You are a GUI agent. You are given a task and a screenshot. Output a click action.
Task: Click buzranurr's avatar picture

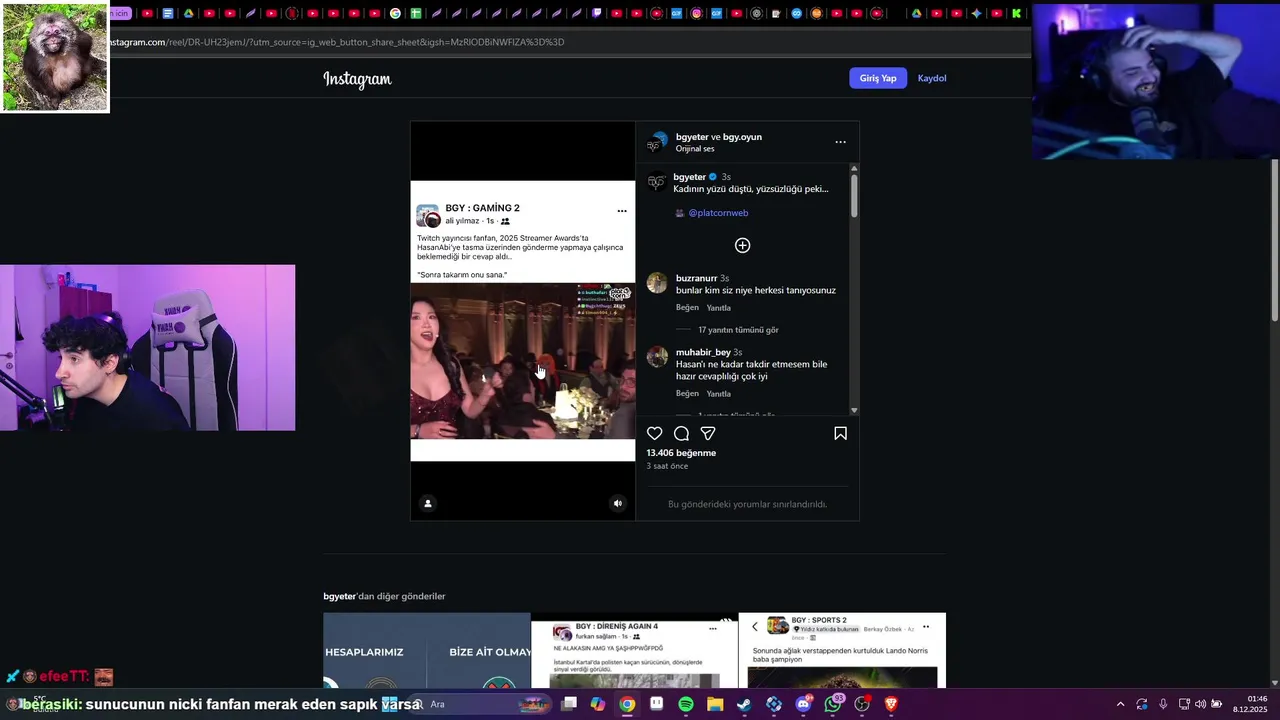tap(657, 282)
